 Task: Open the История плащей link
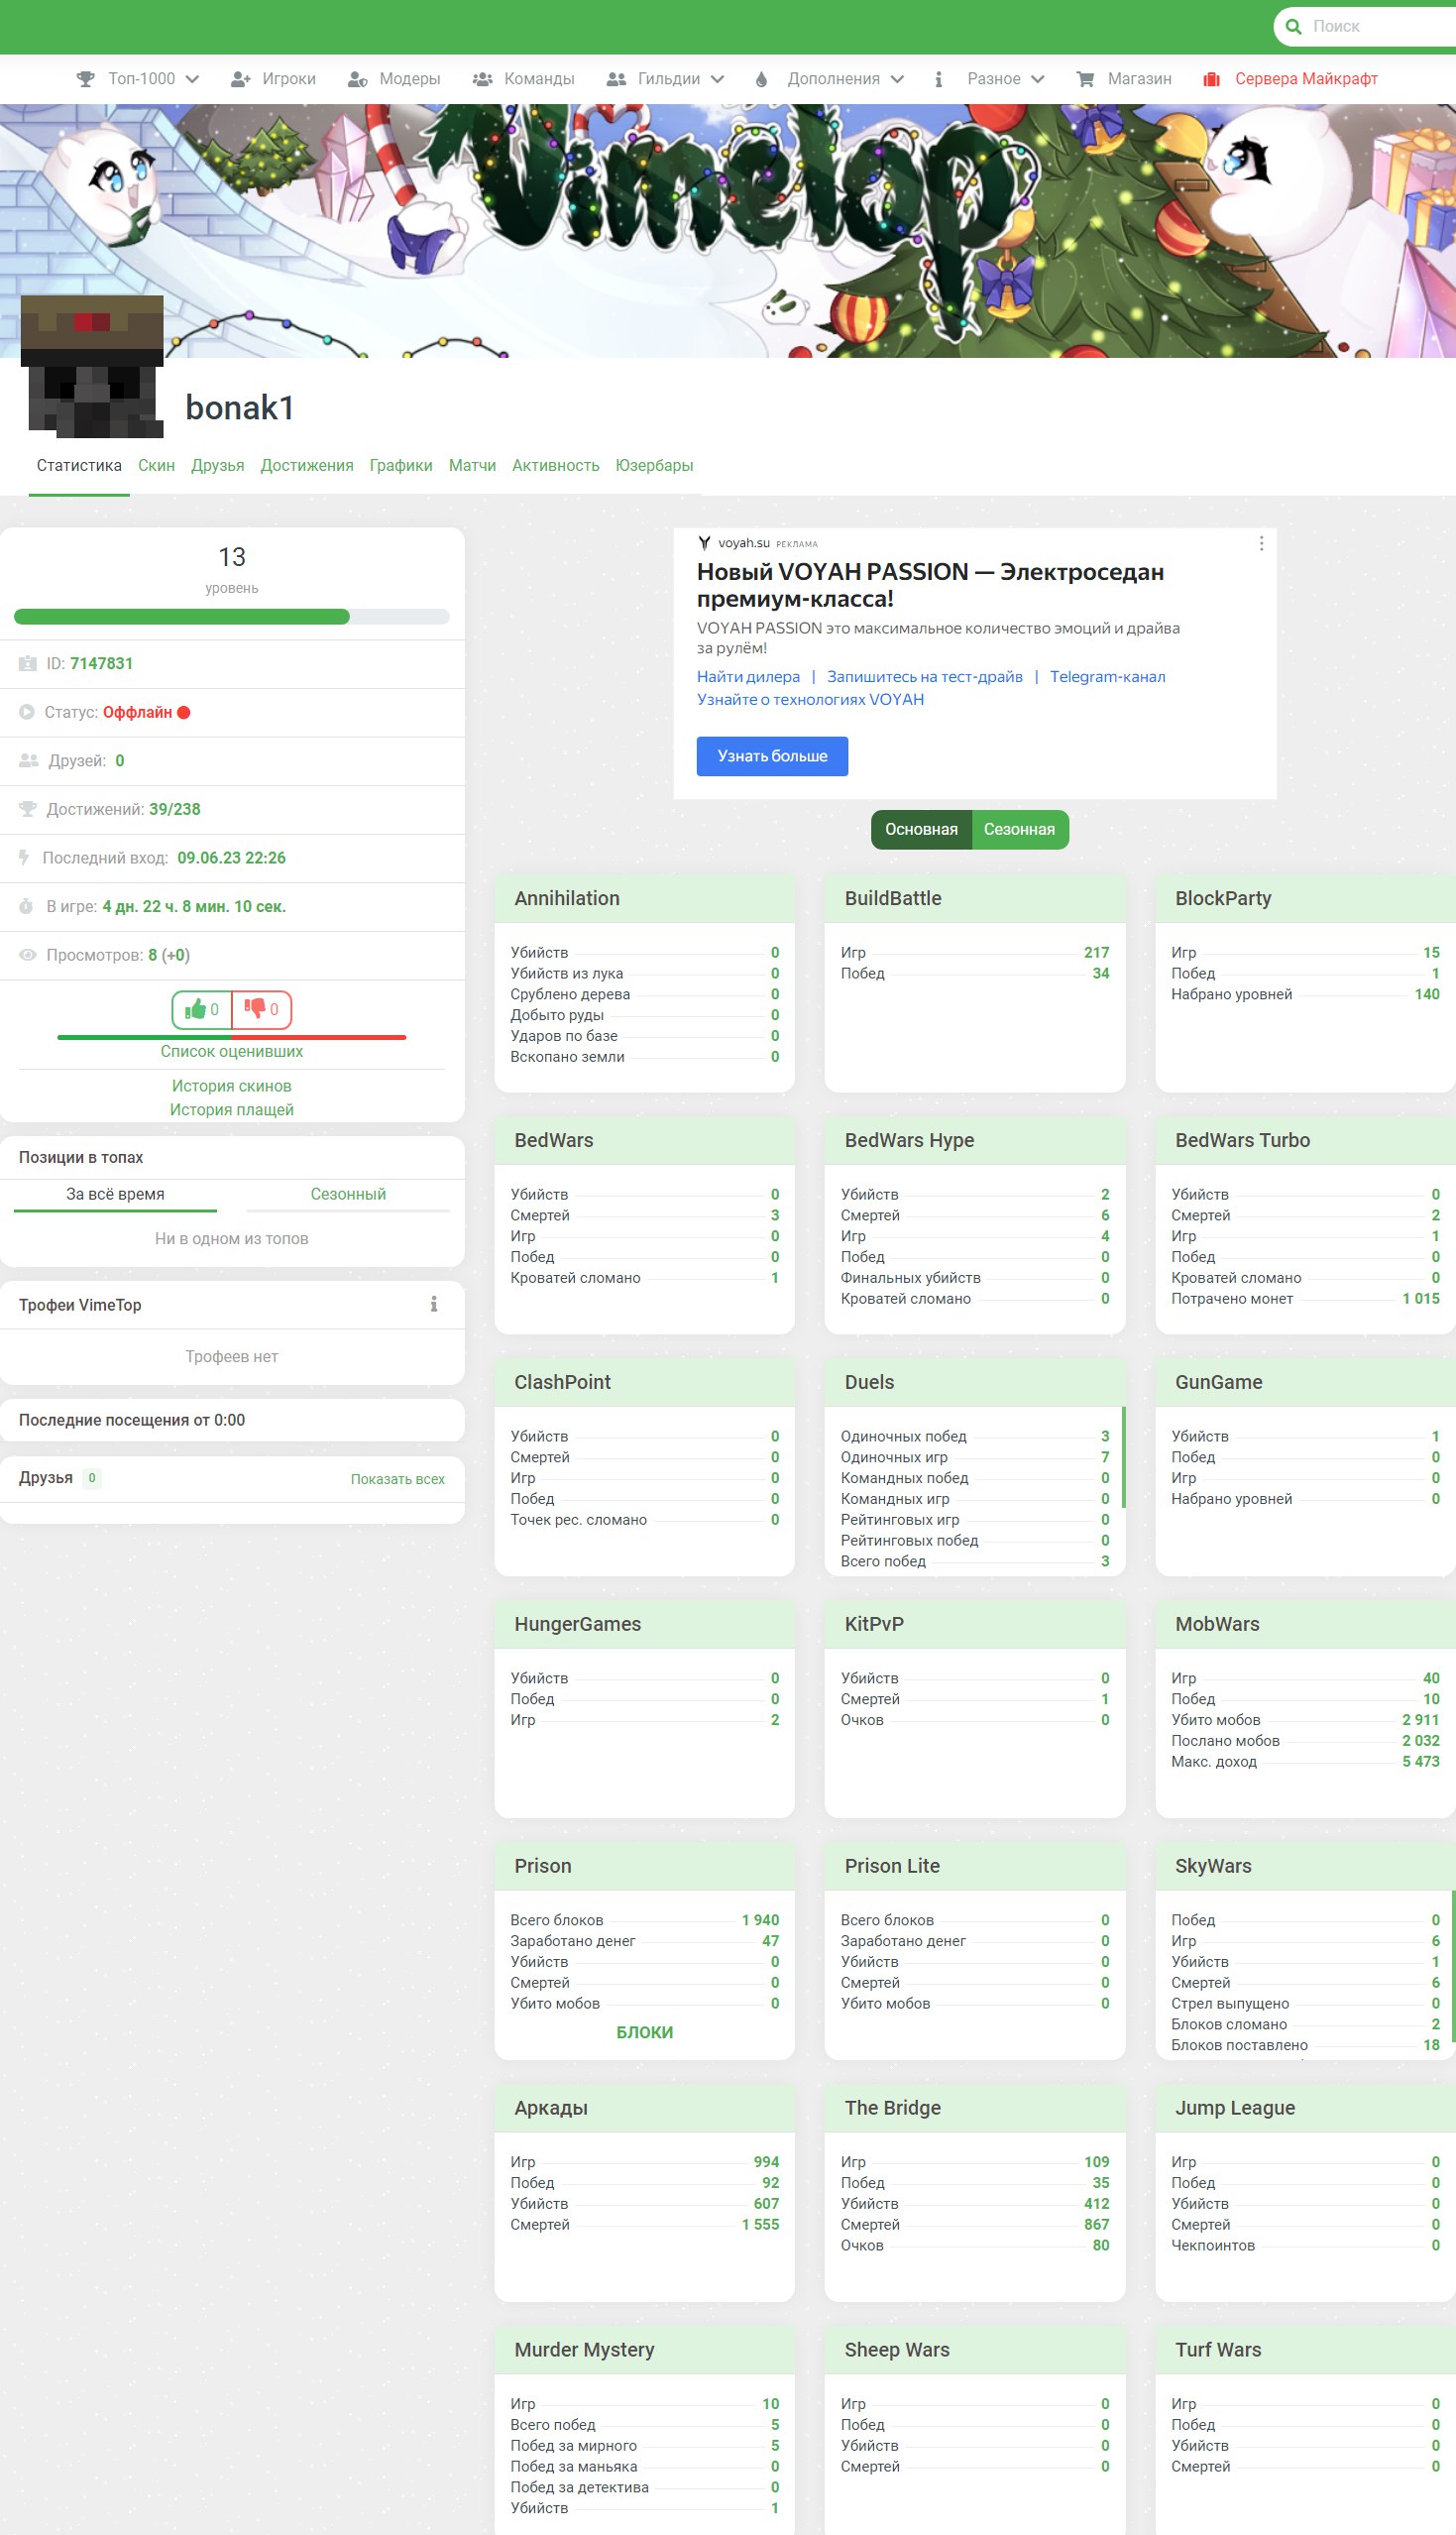232,1110
